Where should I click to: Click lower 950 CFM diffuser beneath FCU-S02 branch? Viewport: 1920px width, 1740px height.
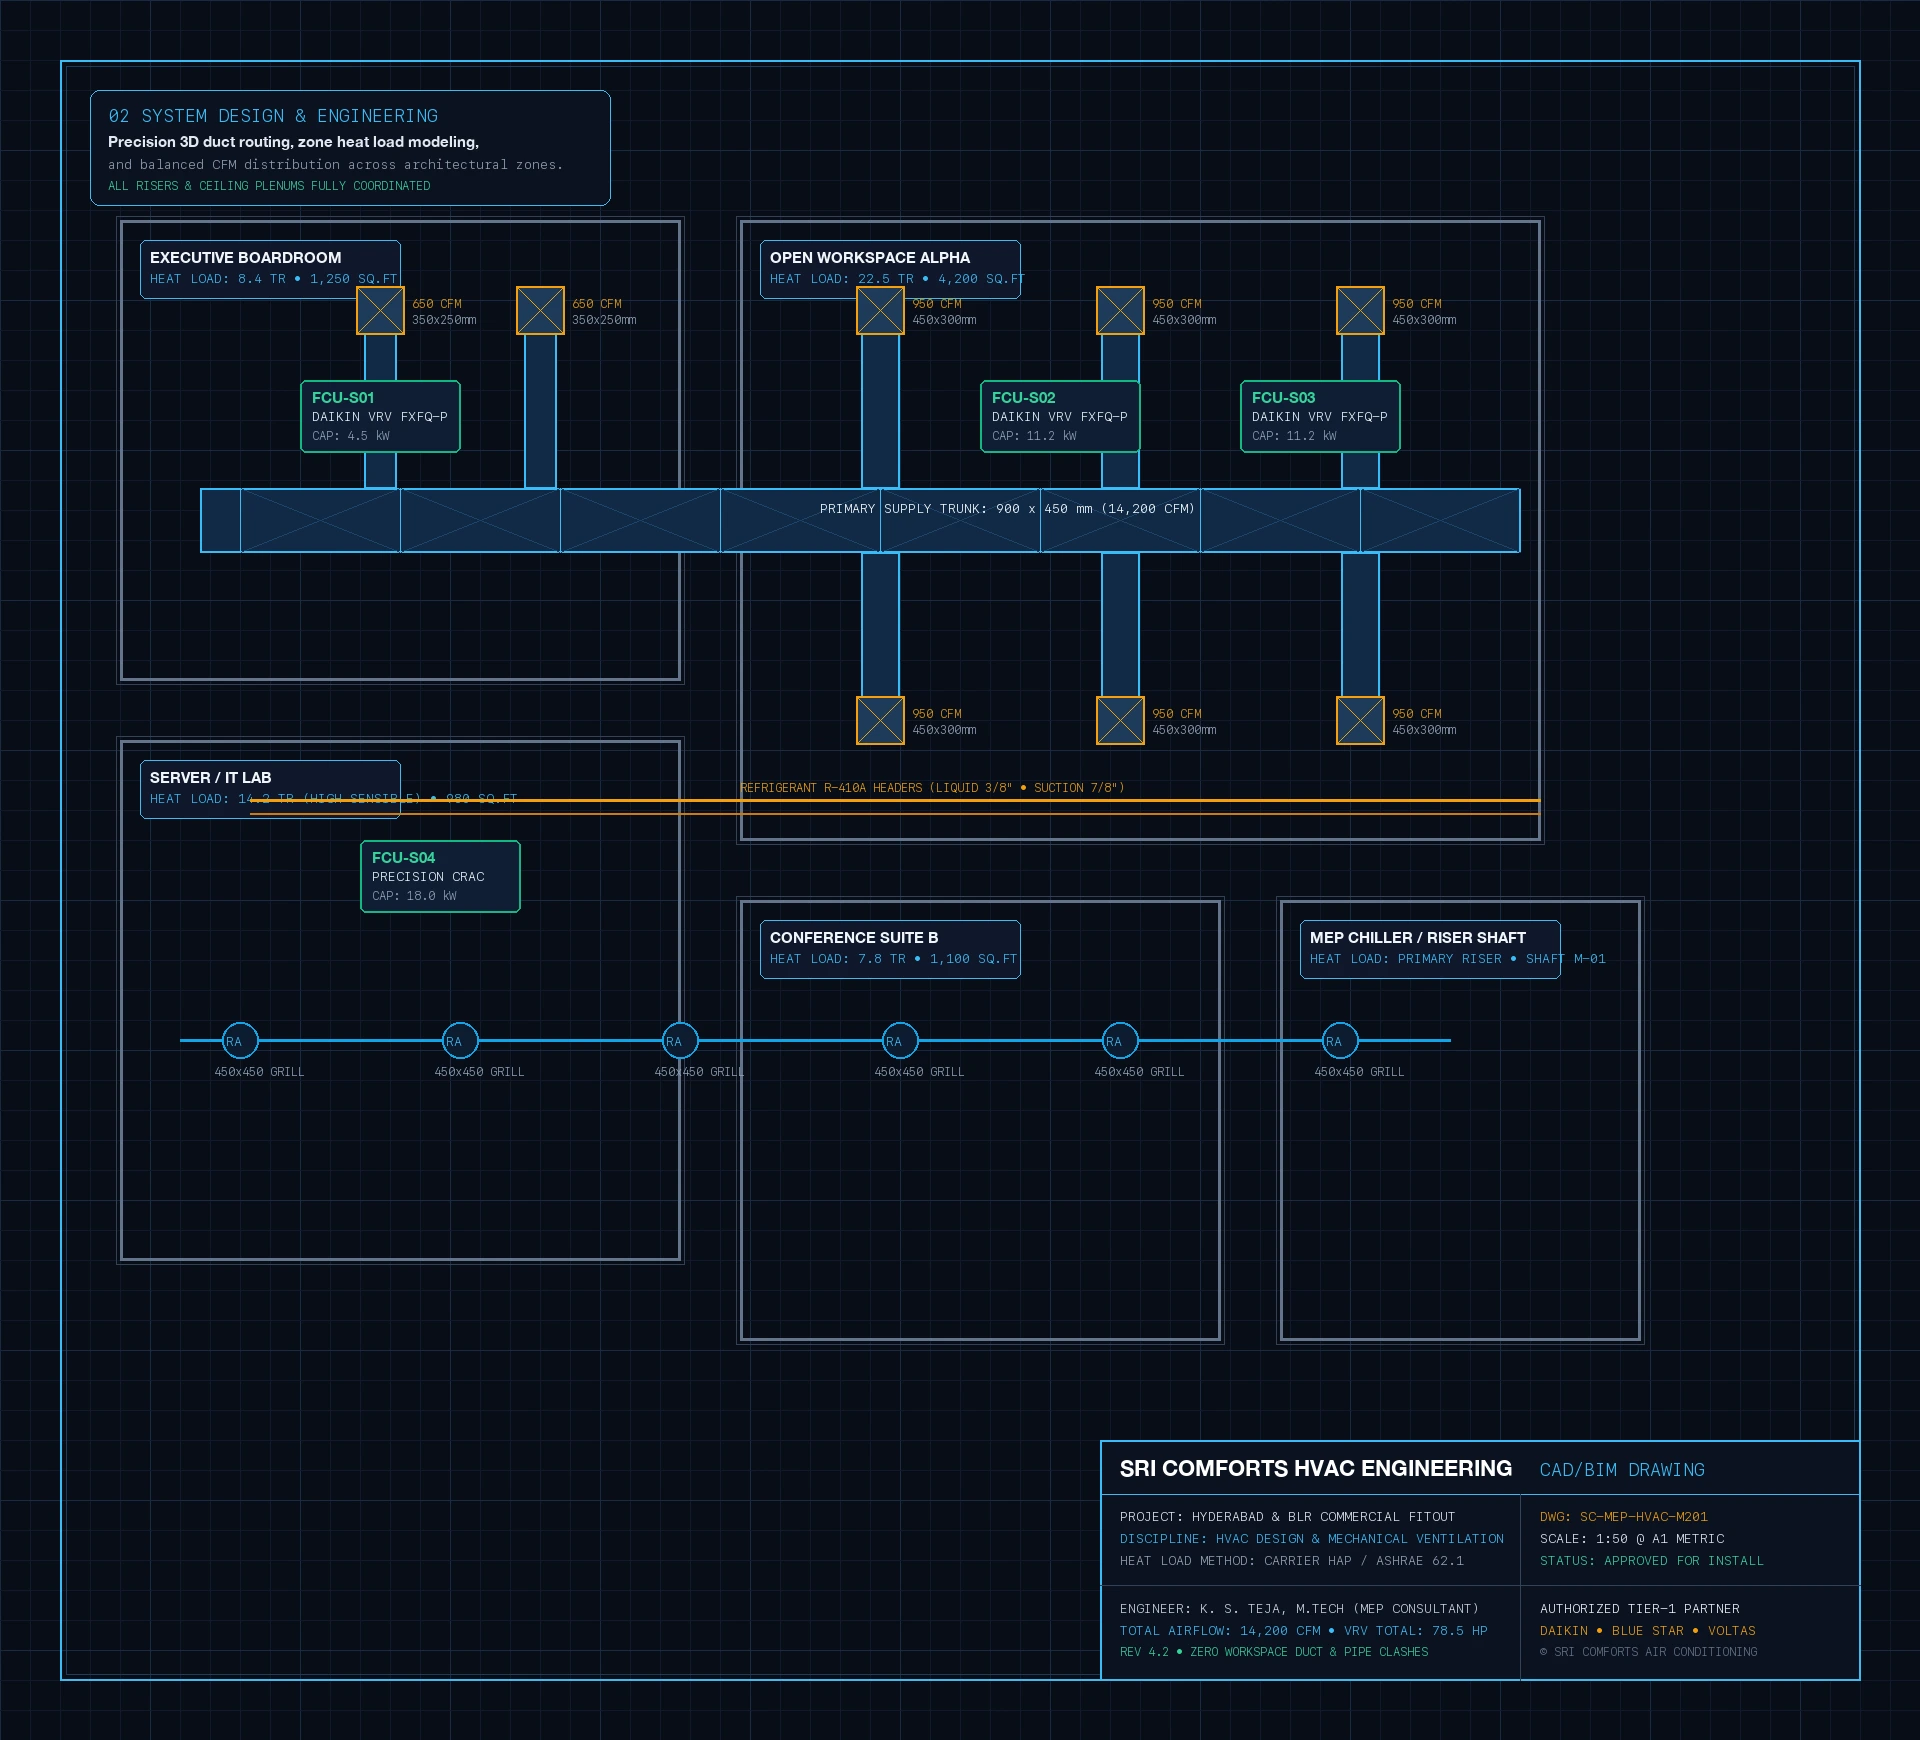coord(1120,720)
